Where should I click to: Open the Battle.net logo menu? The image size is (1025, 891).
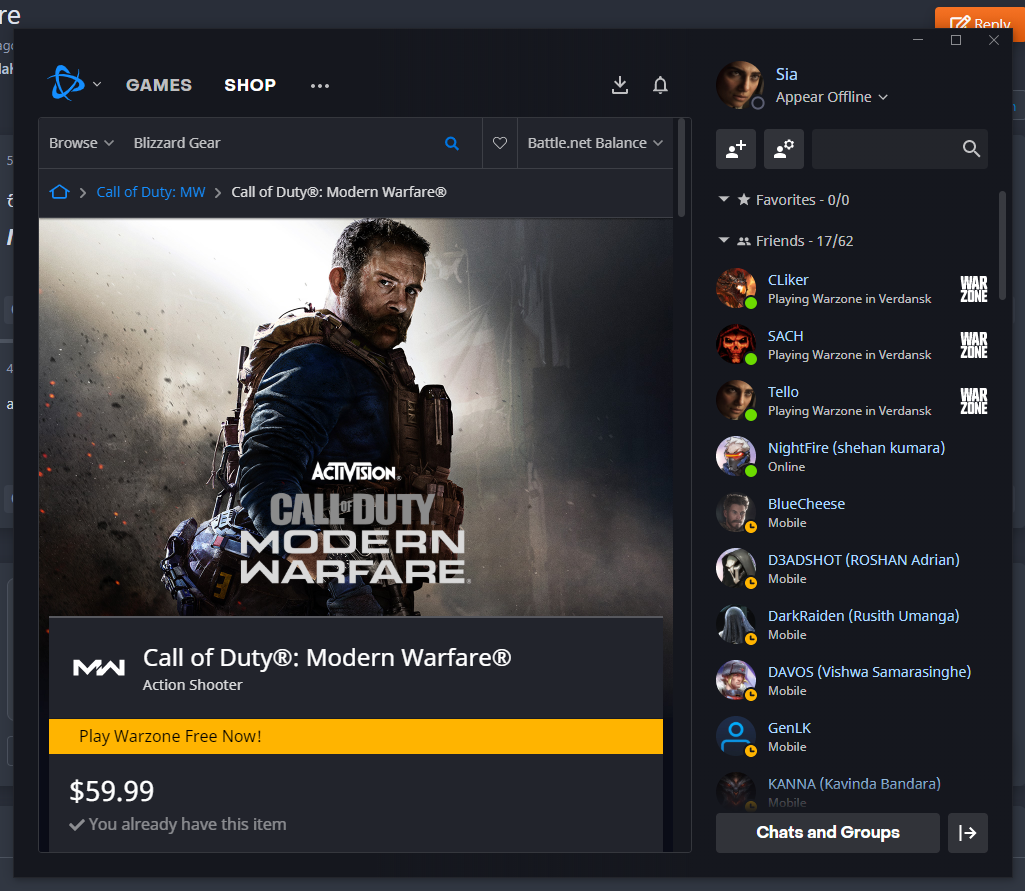pyautogui.click(x=74, y=84)
